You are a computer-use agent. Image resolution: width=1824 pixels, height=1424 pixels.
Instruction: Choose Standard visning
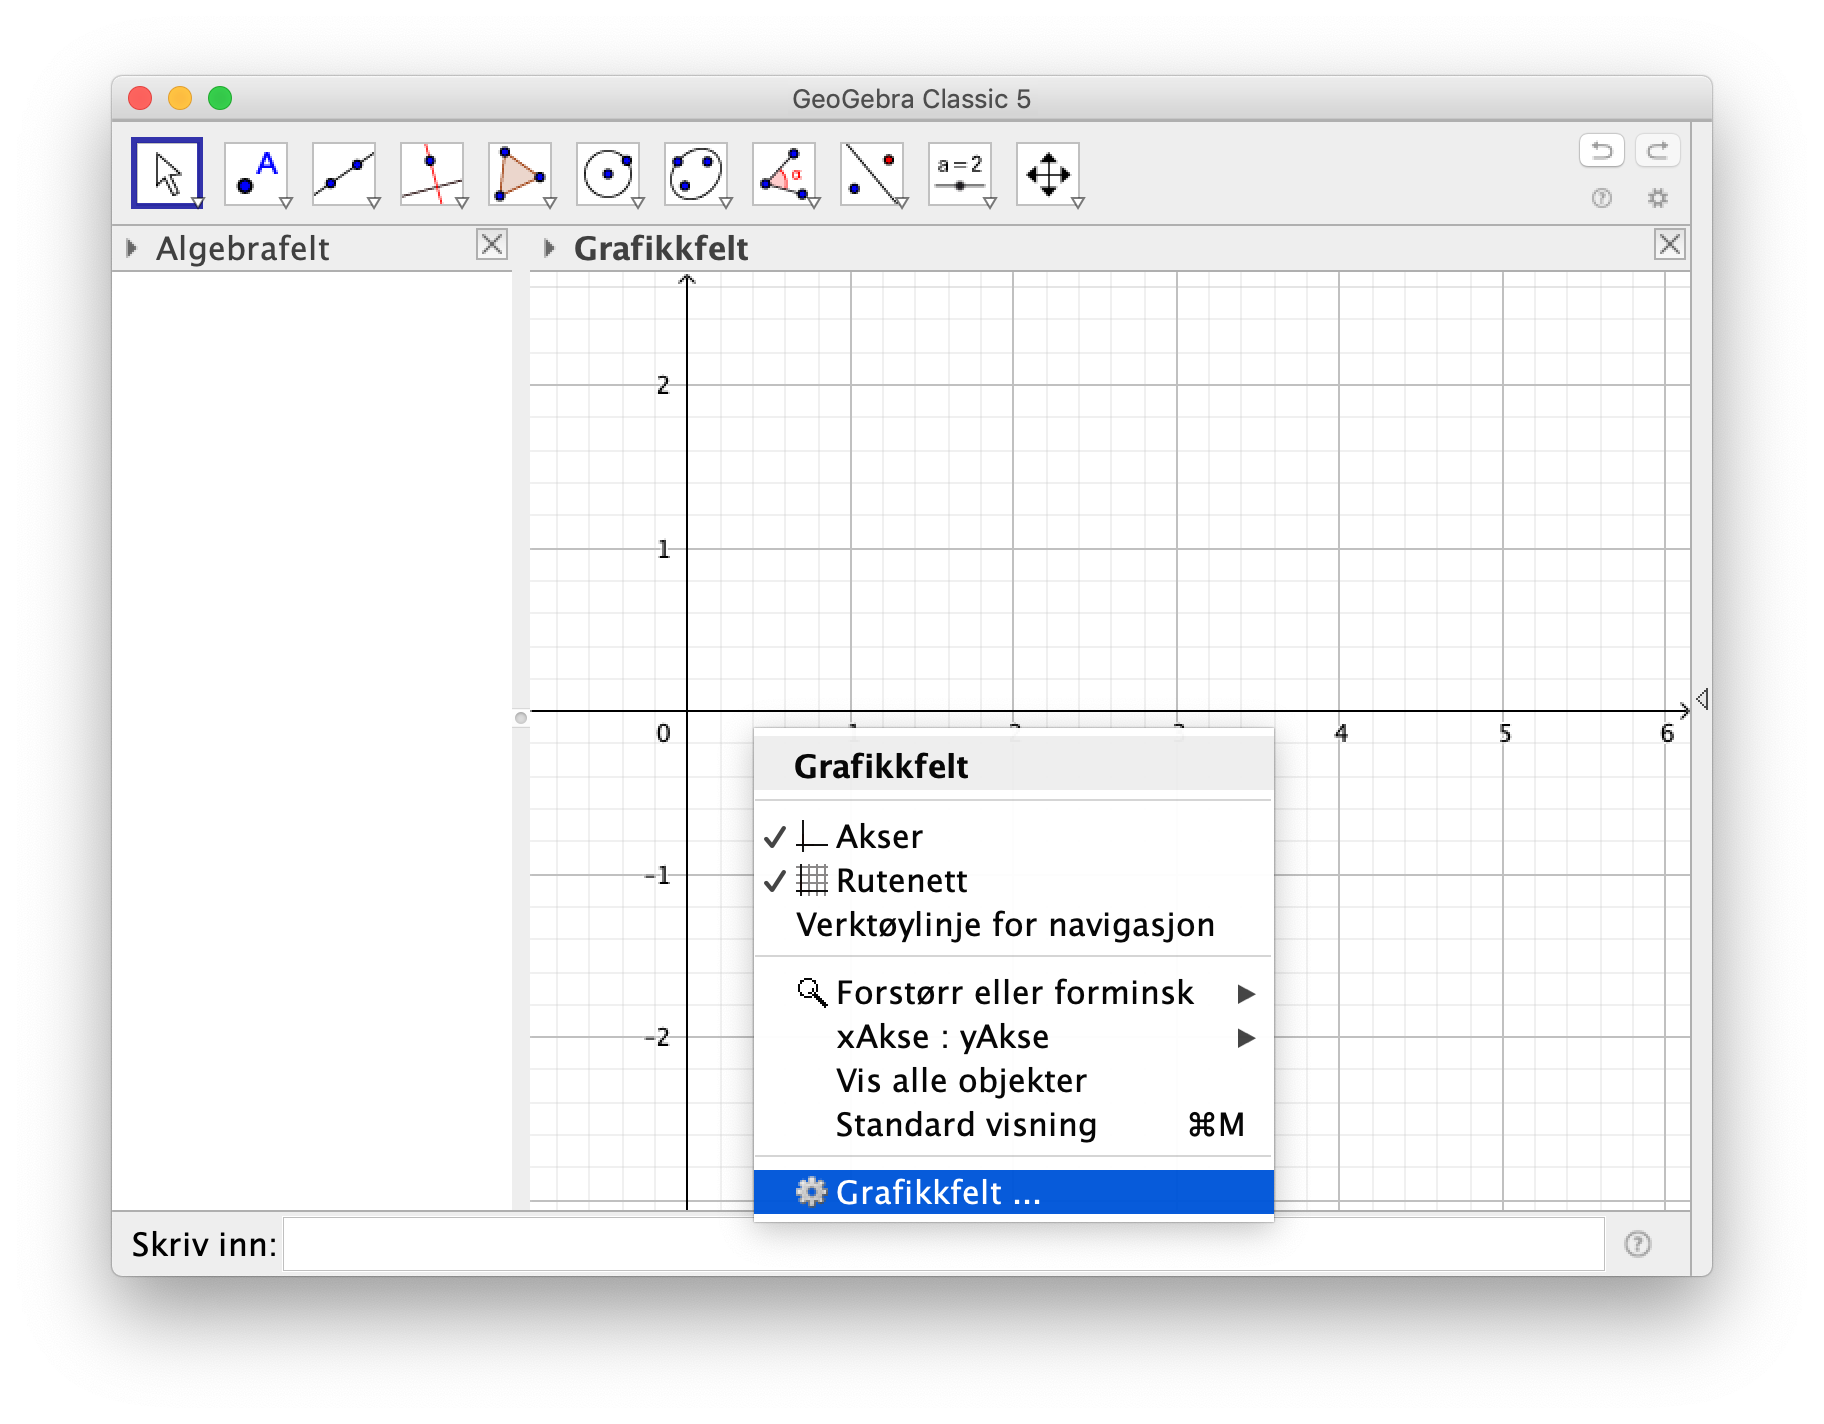(x=1014, y=1124)
